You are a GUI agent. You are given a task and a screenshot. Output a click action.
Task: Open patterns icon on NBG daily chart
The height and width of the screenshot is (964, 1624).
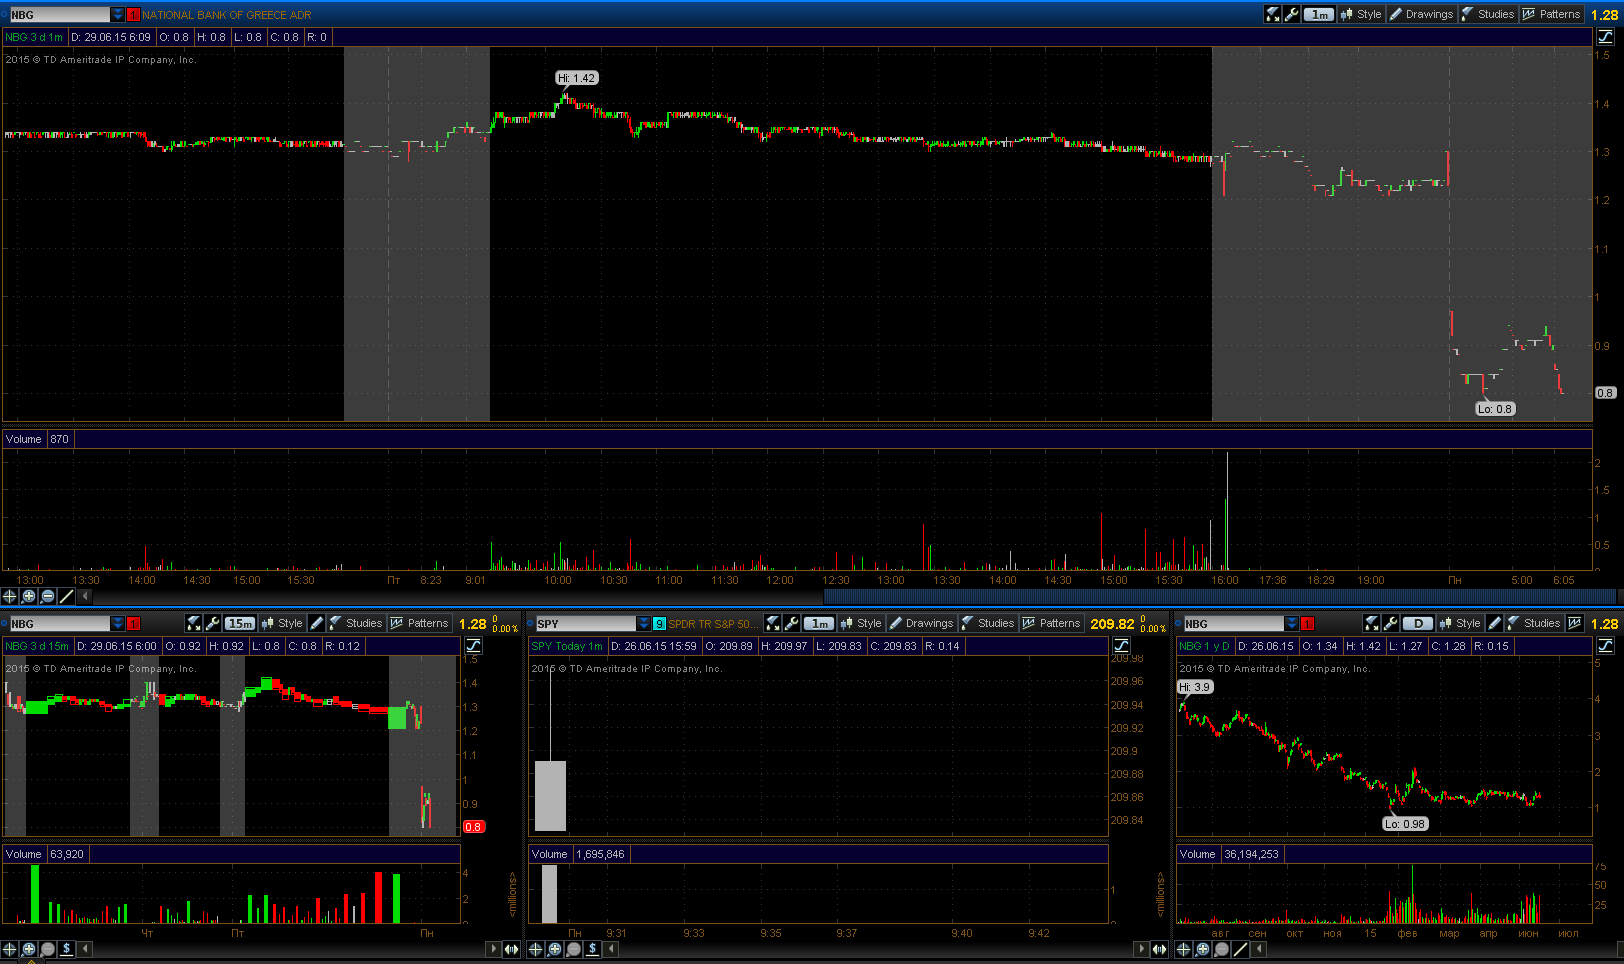(x=1575, y=623)
